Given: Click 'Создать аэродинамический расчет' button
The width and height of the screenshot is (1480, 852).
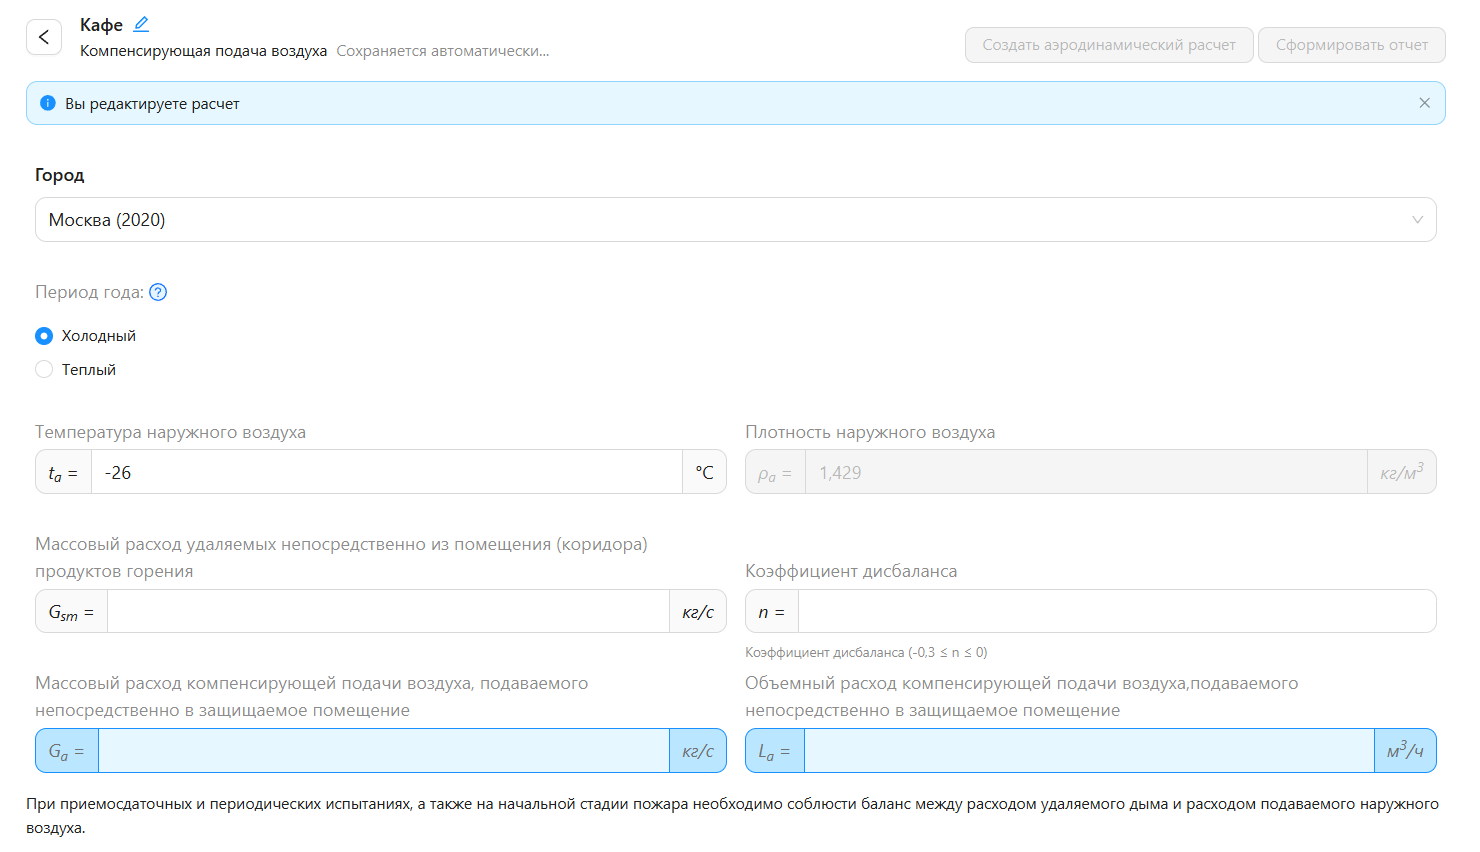Looking at the screenshot, I should pos(1108,45).
